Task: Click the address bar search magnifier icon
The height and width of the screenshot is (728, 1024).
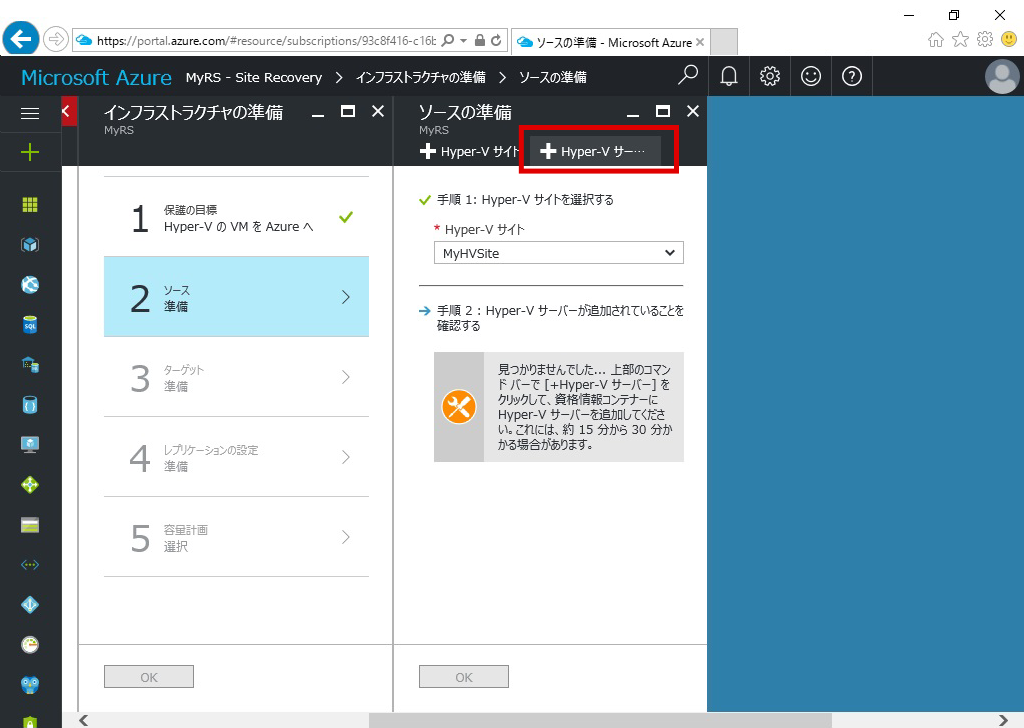Action: tap(448, 40)
